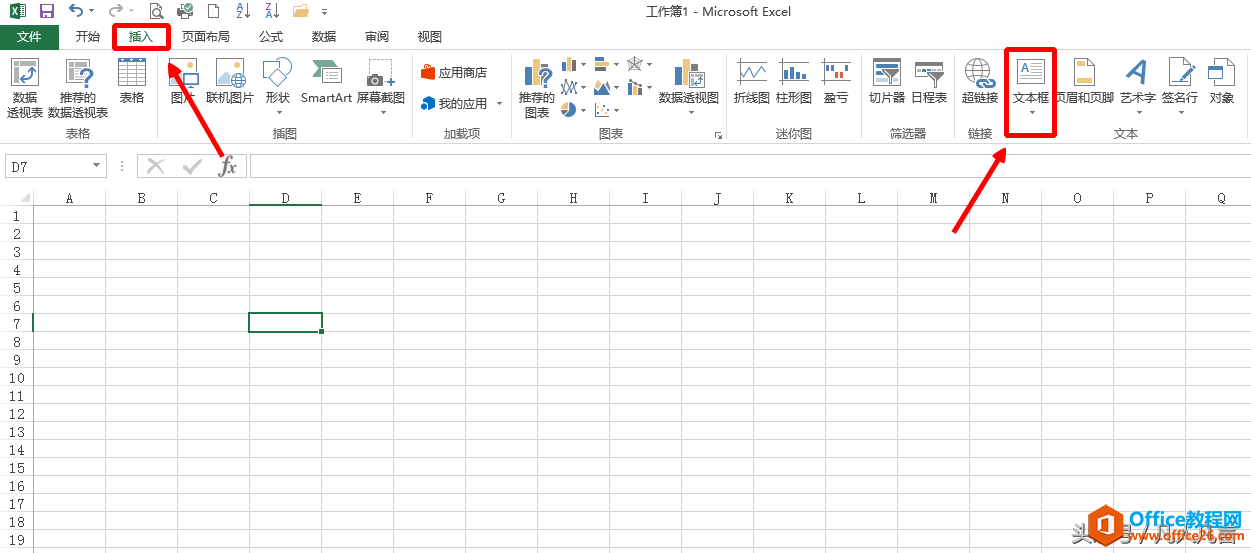Open 应用商店 app store

(454, 73)
